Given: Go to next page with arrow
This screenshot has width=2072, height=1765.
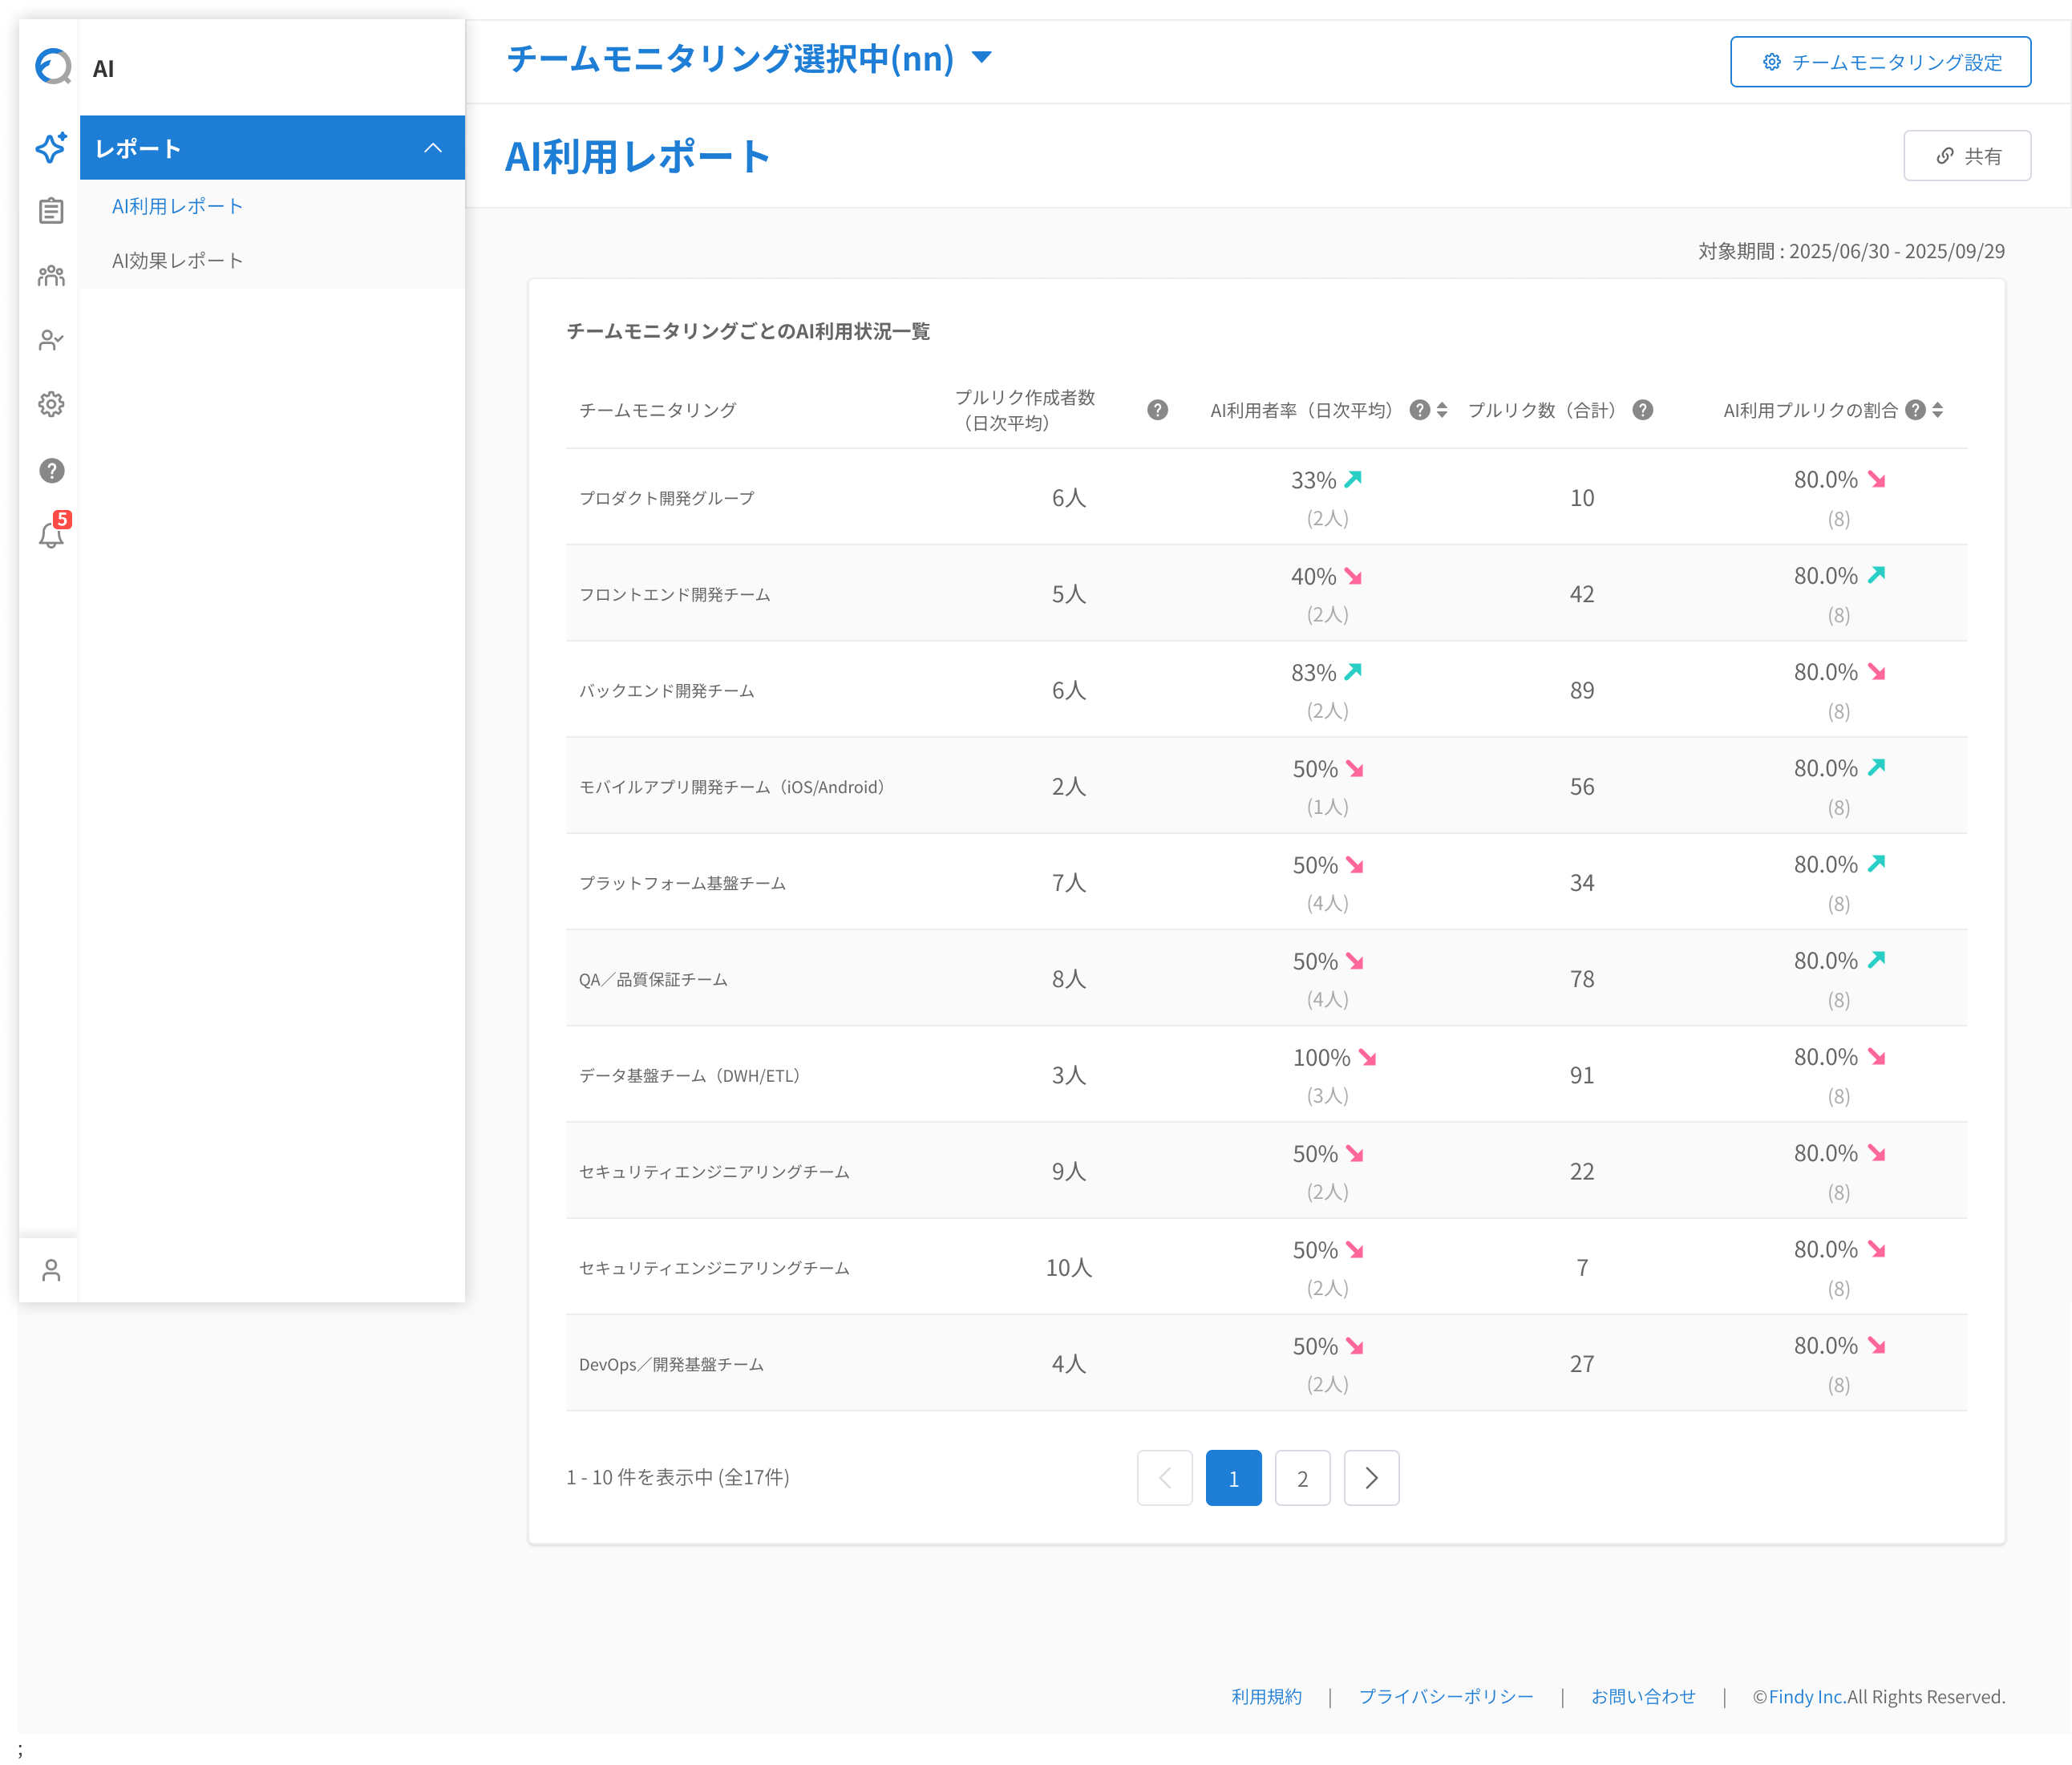Looking at the screenshot, I should pos(1371,1477).
